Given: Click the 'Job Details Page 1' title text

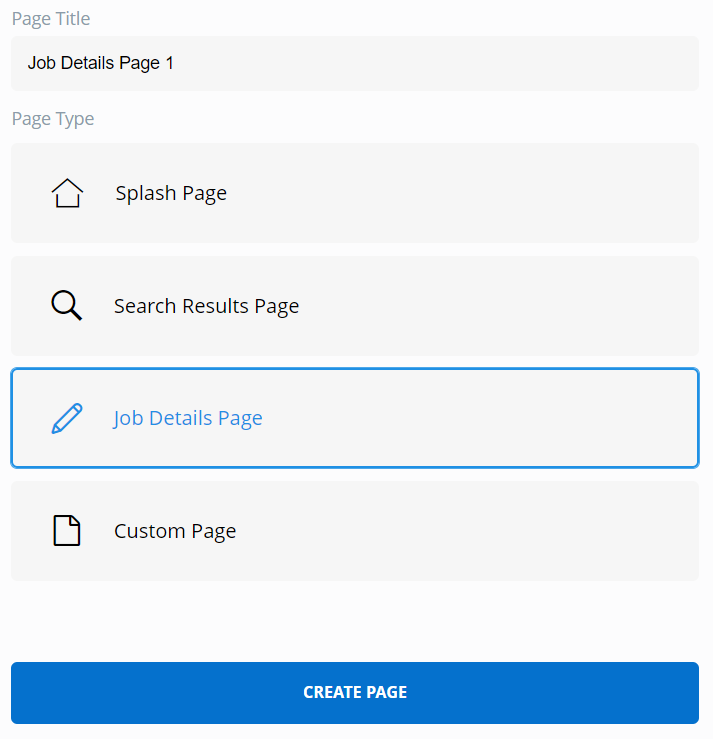Looking at the screenshot, I should (x=101, y=63).
